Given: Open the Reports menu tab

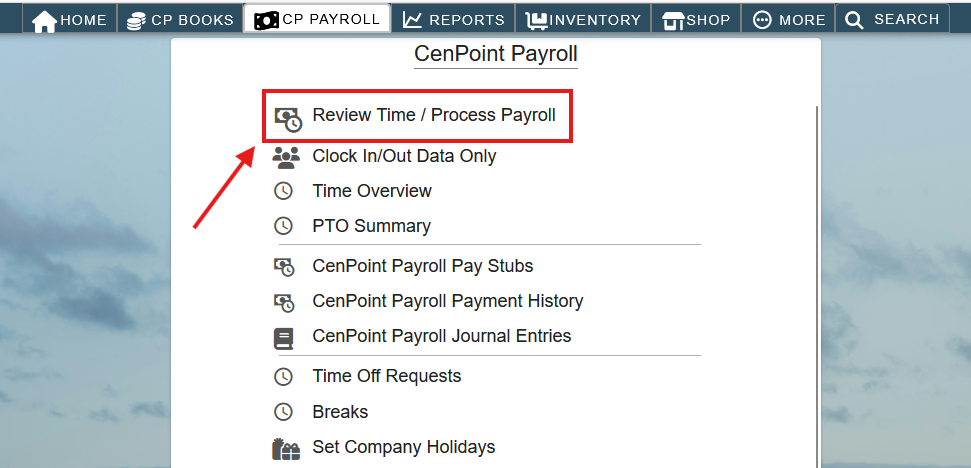Looking at the screenshot, I should 453,19.
